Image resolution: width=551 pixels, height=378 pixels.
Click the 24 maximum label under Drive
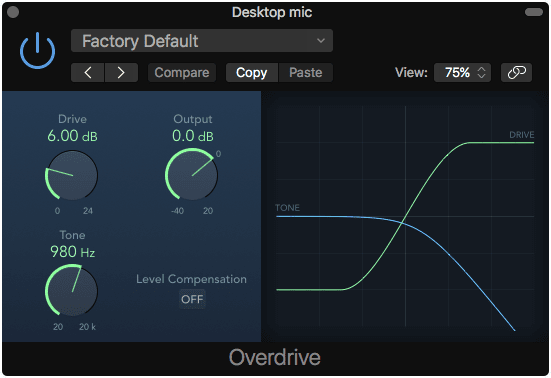click(88, 211)
